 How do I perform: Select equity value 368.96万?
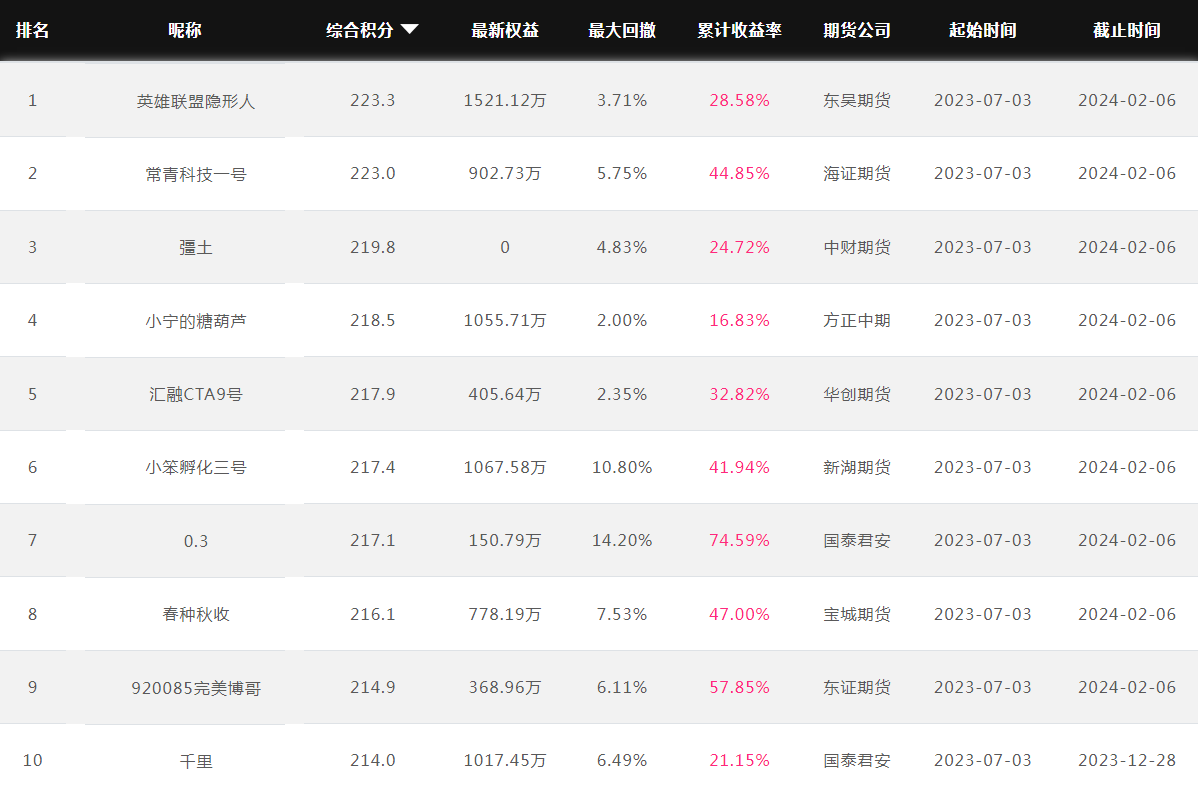(x=505, y=687)
